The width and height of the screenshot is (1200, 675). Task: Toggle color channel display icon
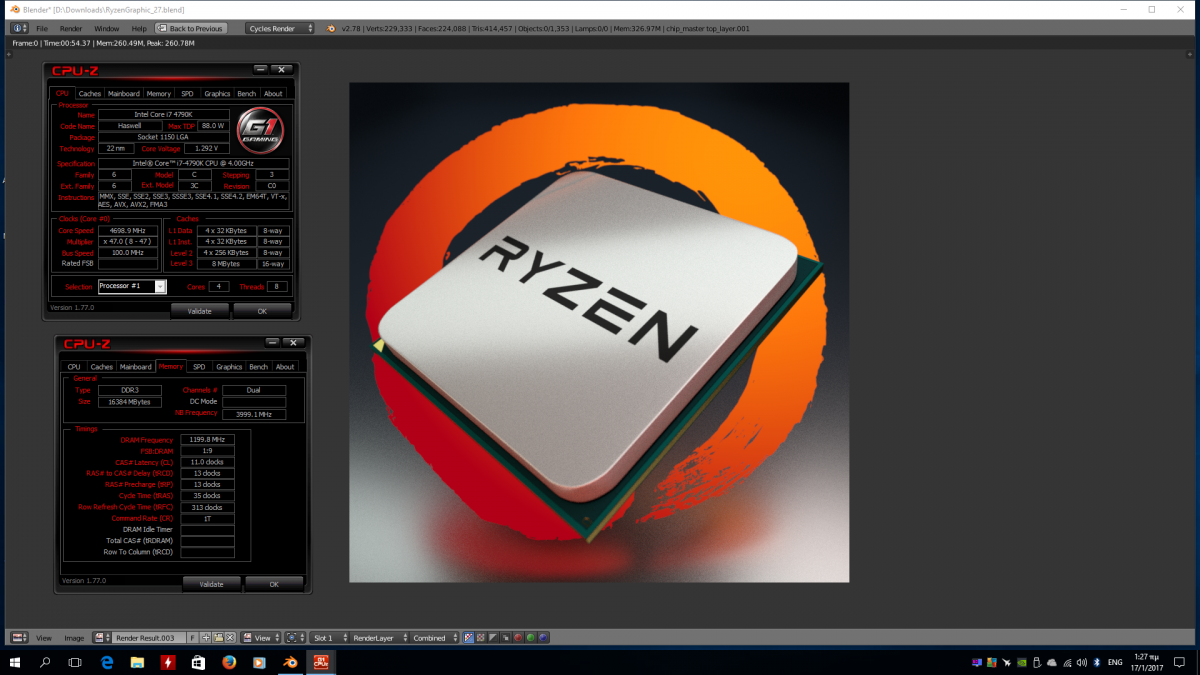(x=480, y=638)
